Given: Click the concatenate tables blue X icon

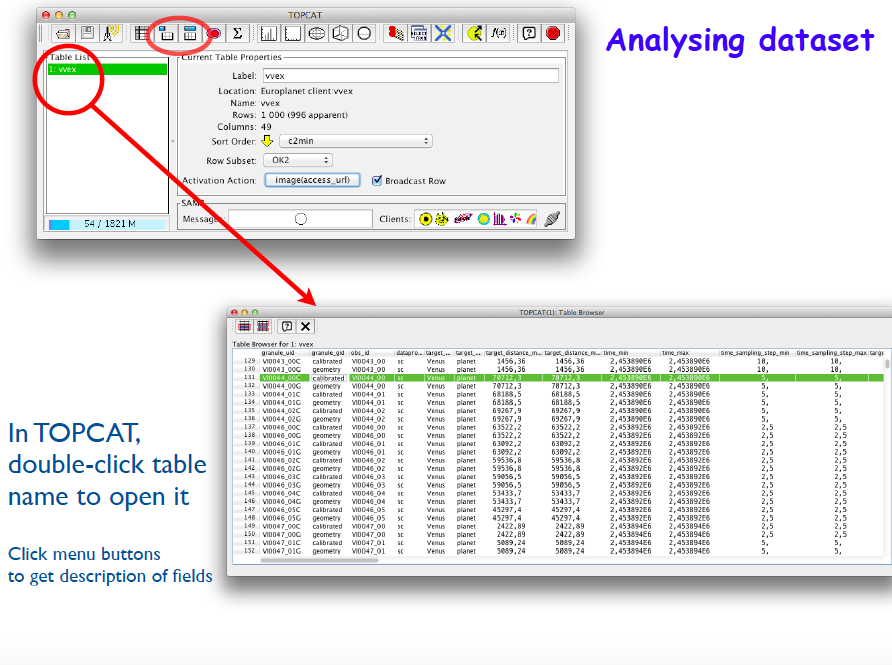Looking at the screenshot, I should tap(443, 34).
